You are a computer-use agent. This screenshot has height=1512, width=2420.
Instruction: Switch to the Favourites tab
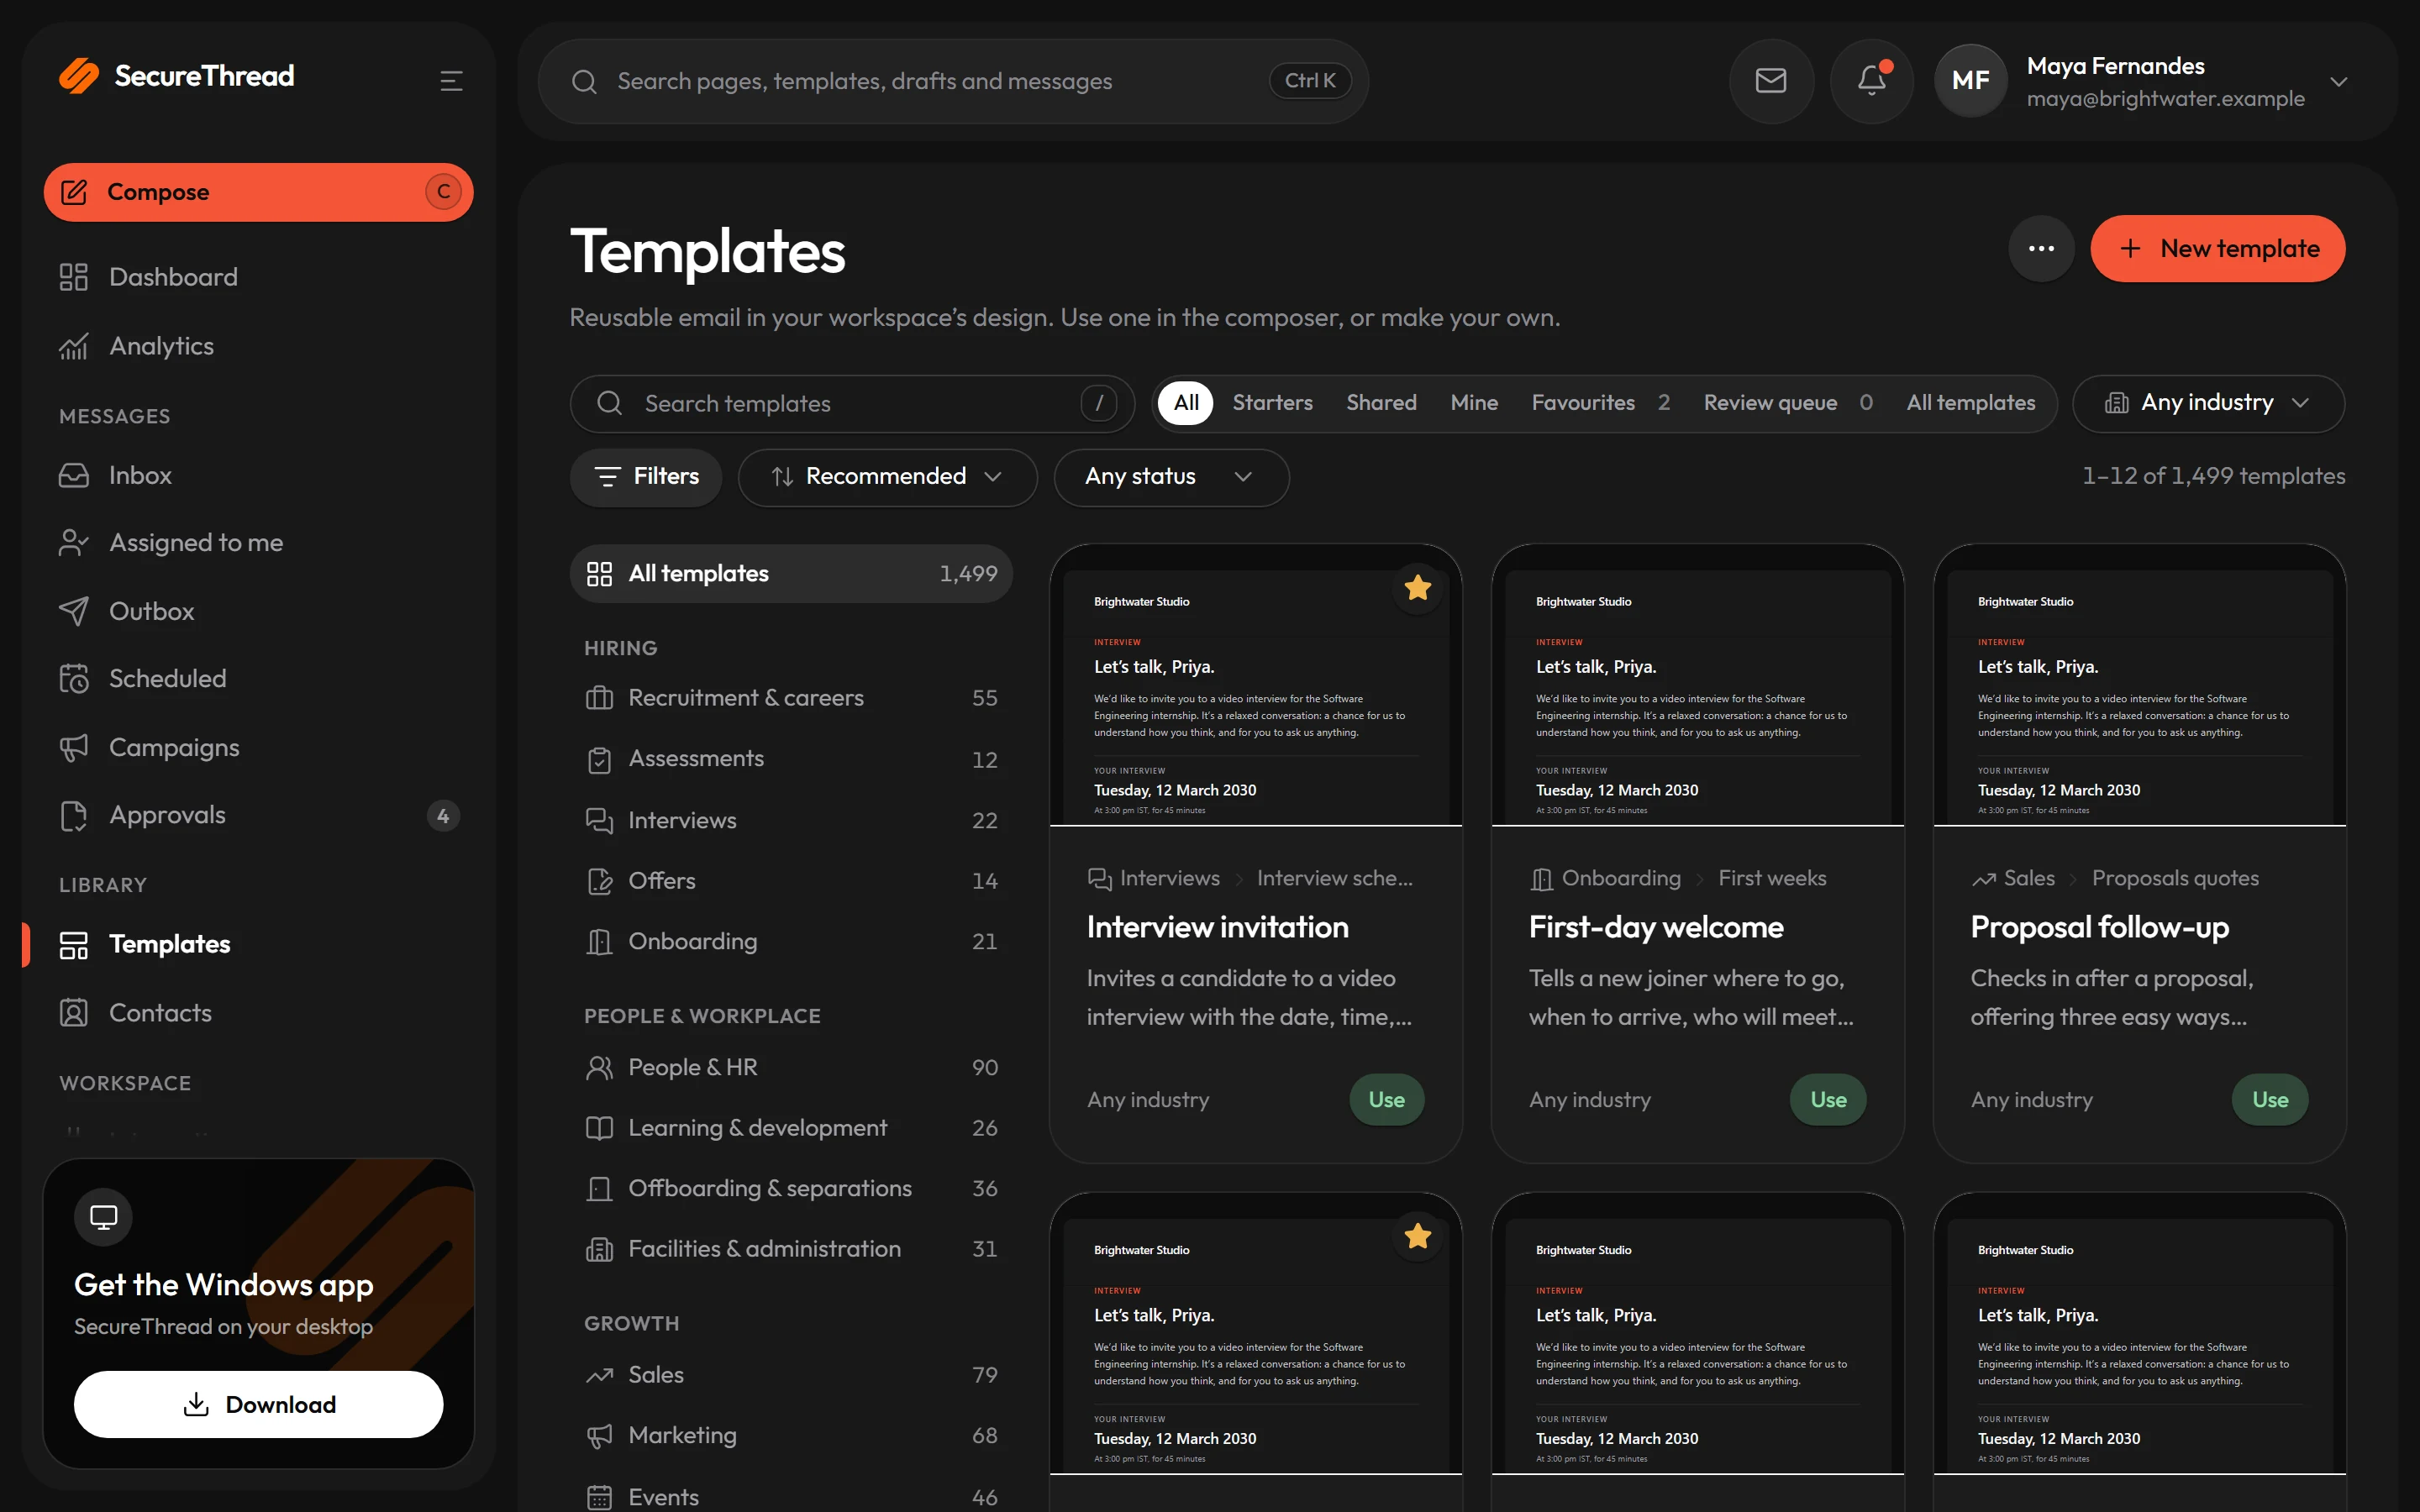click(x=1600, y=403)
